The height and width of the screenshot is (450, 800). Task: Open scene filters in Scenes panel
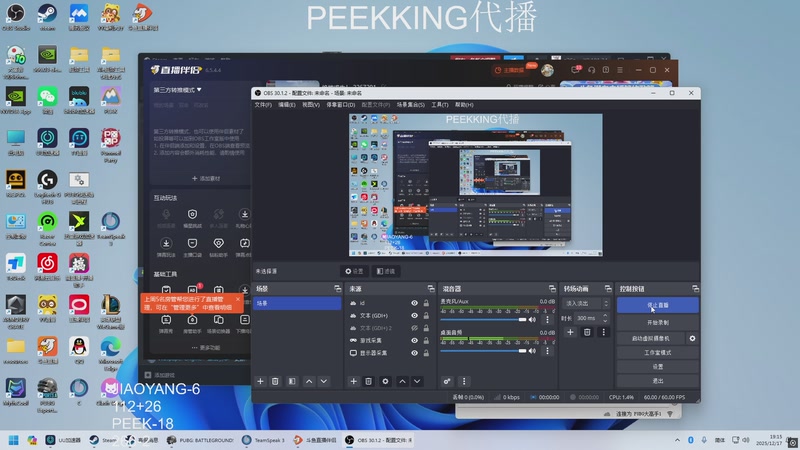(x=292, y=381)
